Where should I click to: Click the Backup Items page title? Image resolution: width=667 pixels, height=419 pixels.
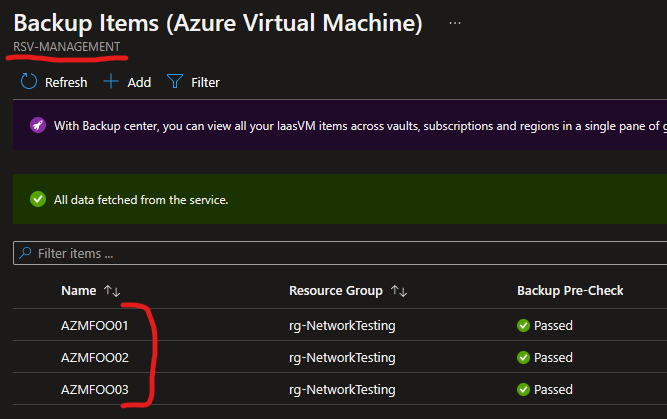218,23
